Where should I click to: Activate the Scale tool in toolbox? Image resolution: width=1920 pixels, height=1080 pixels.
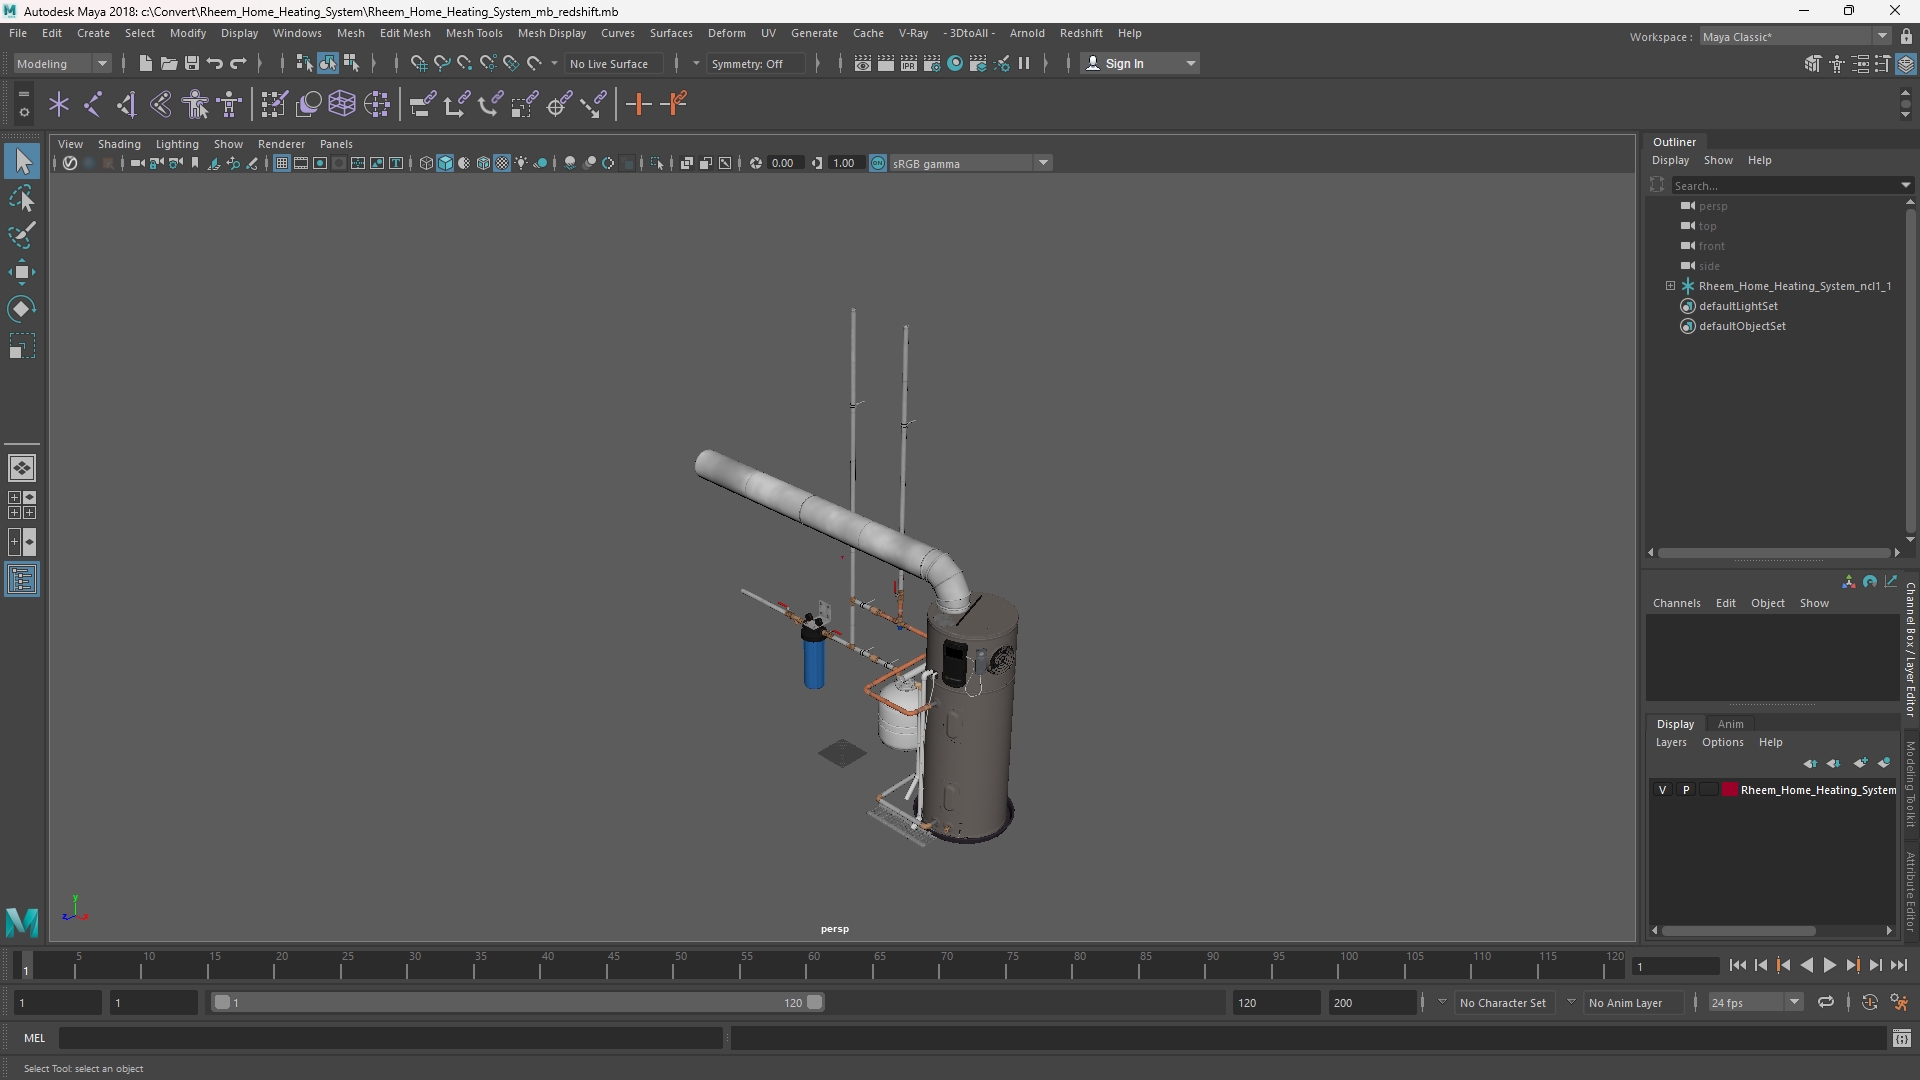22,346
